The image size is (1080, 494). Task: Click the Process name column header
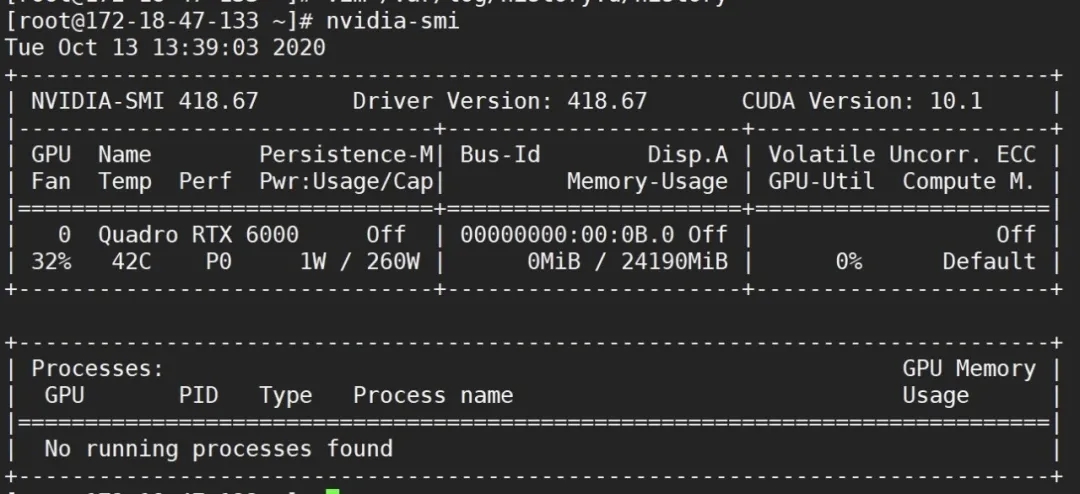(x=433, y=395)
